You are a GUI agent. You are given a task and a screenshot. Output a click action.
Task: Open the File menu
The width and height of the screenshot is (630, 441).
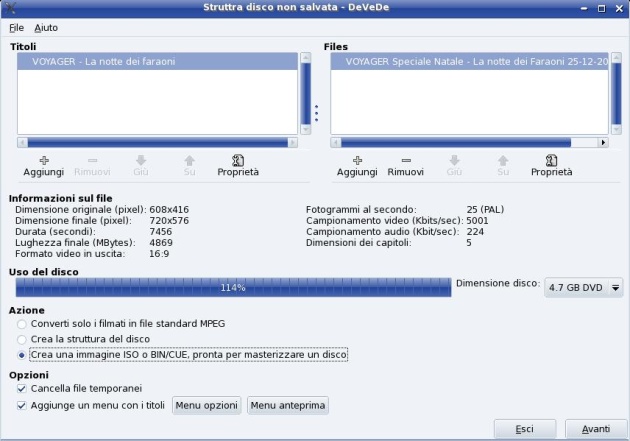[x=16, y=27]
